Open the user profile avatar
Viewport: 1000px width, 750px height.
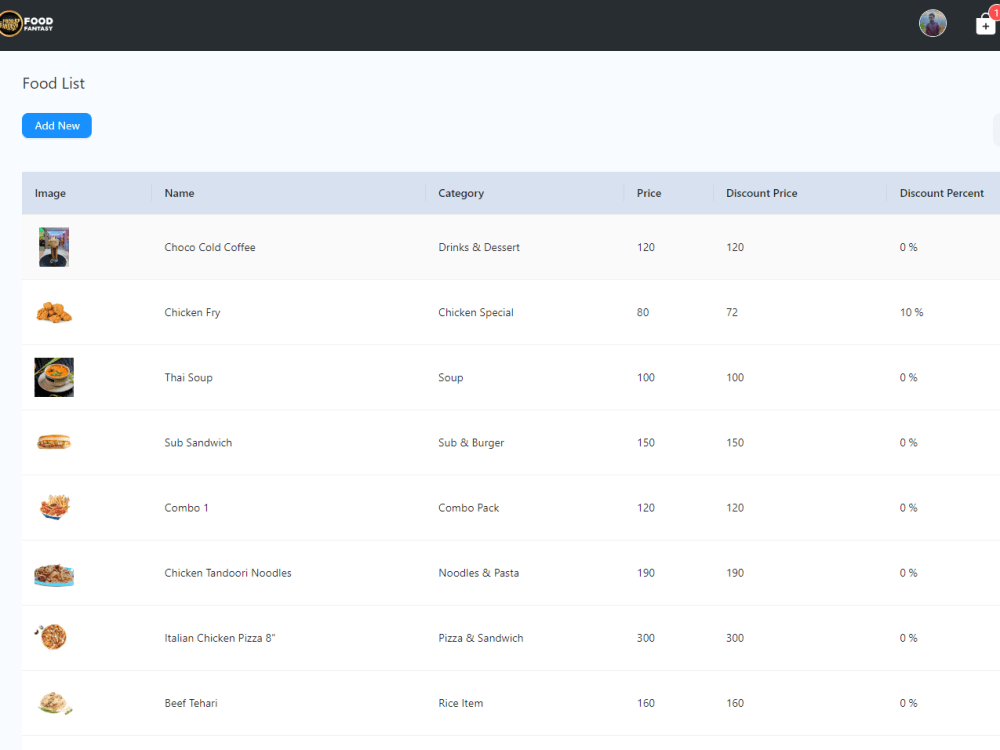932,24
